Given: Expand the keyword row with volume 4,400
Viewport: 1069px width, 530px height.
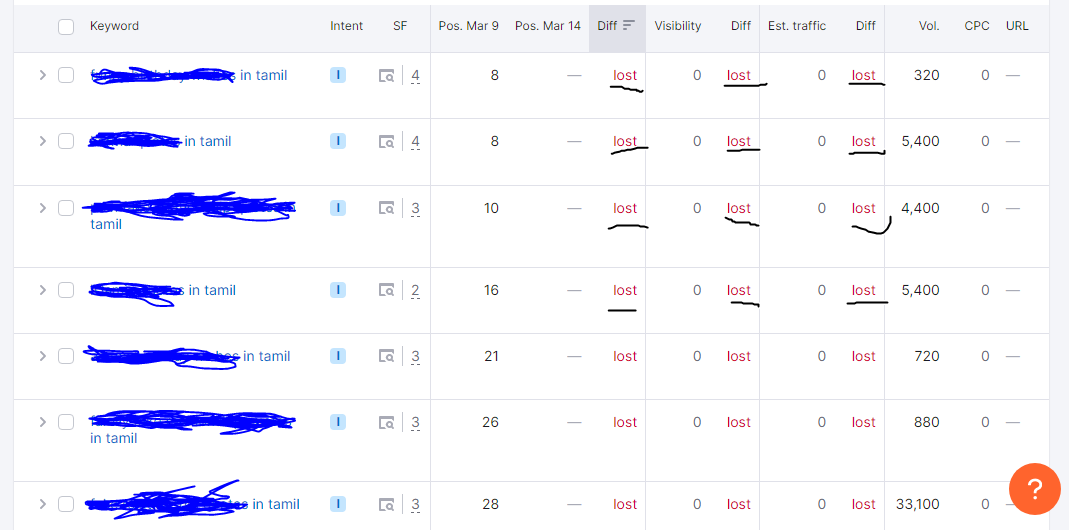Looking at the screenshot, I should (42, 208).
